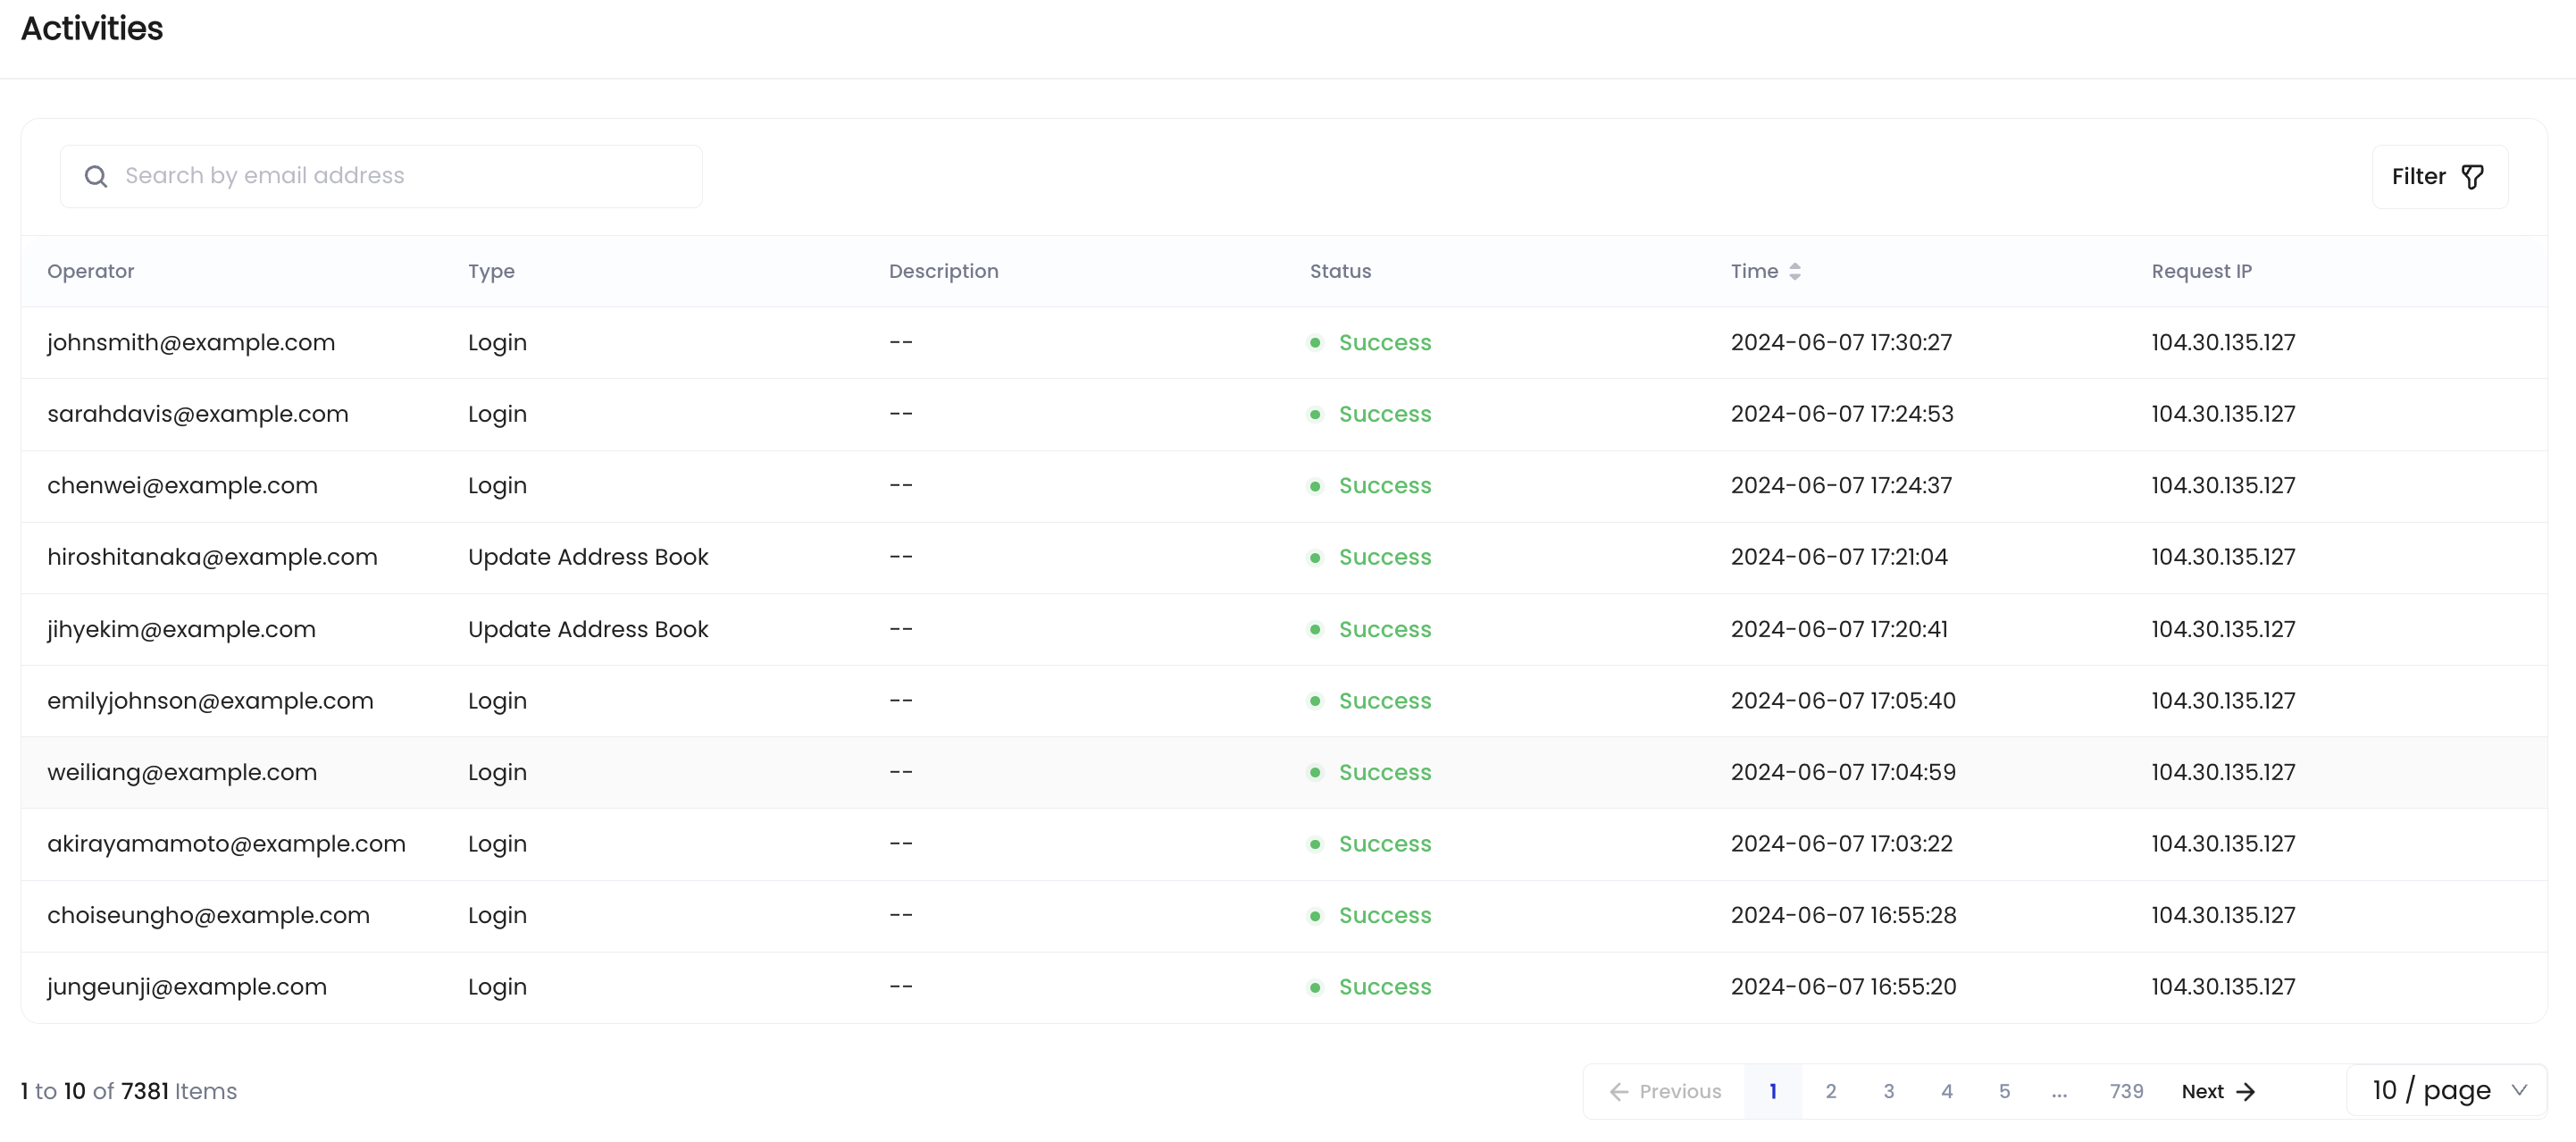Click the pagination ellipsis
This screenshot has height=1142, width=2576.
2059,1092
